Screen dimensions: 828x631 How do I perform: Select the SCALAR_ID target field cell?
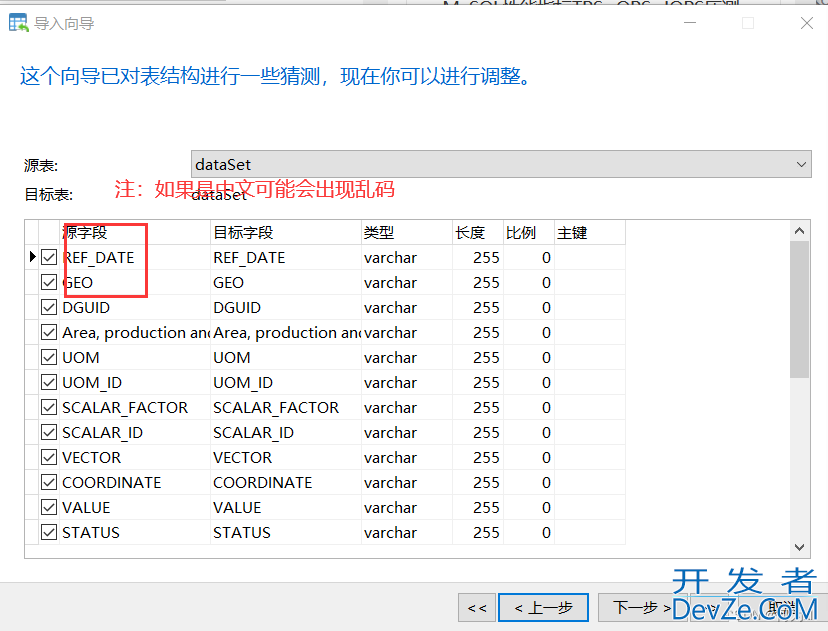click(286, 432)
